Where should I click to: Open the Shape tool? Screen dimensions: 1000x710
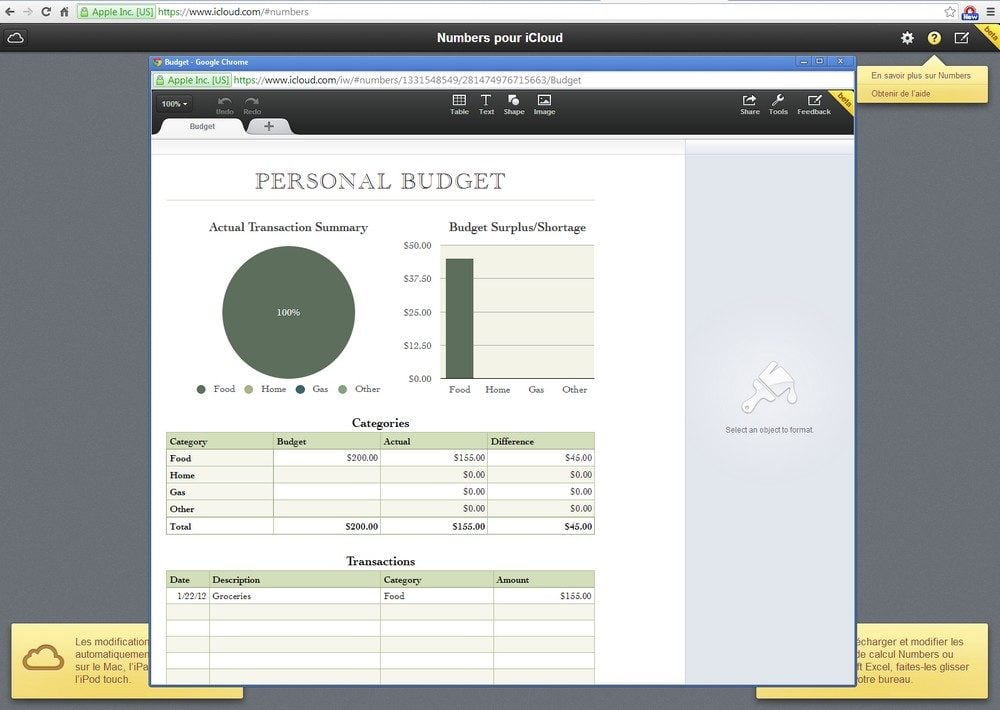click(514, 104)
